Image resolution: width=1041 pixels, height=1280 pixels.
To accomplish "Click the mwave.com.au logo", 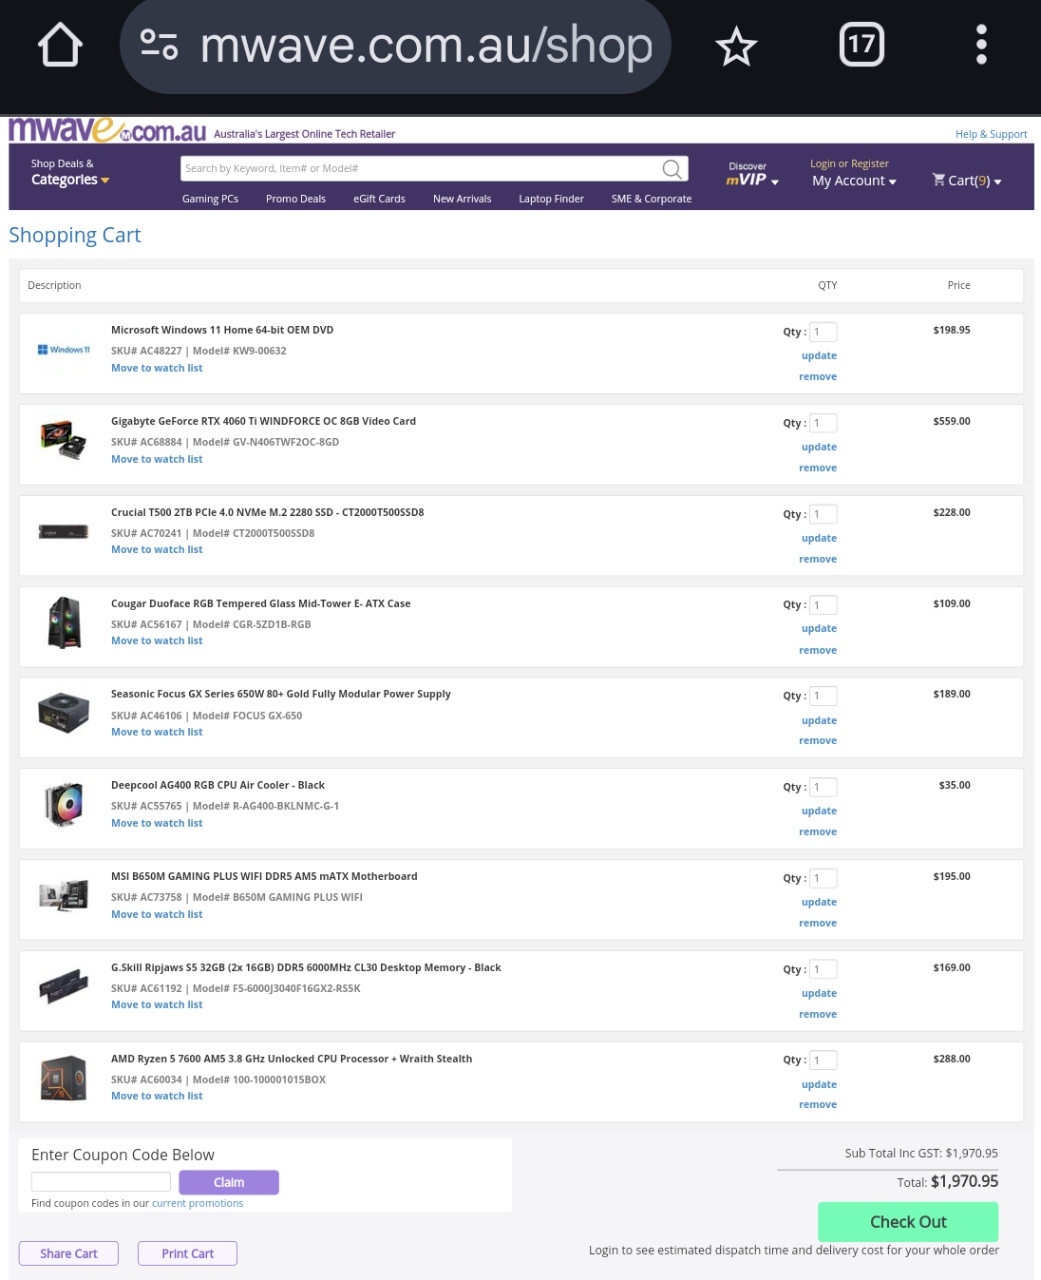I will tap(107, 131).
